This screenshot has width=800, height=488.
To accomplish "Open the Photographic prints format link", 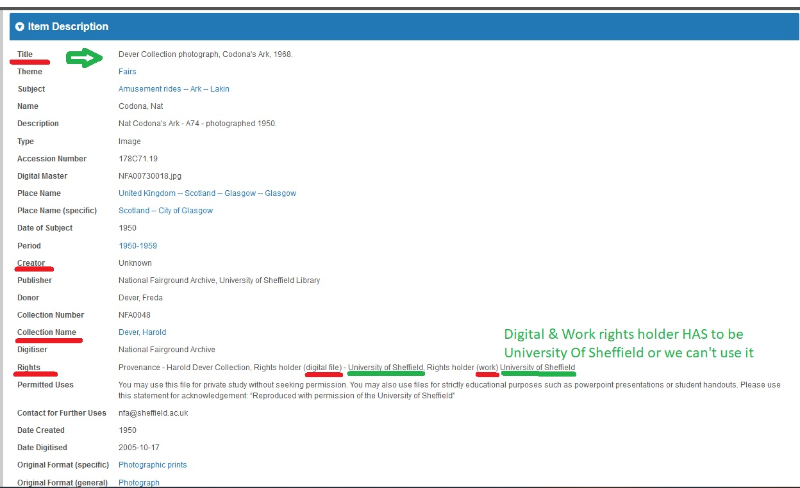I will coord(153,465).
